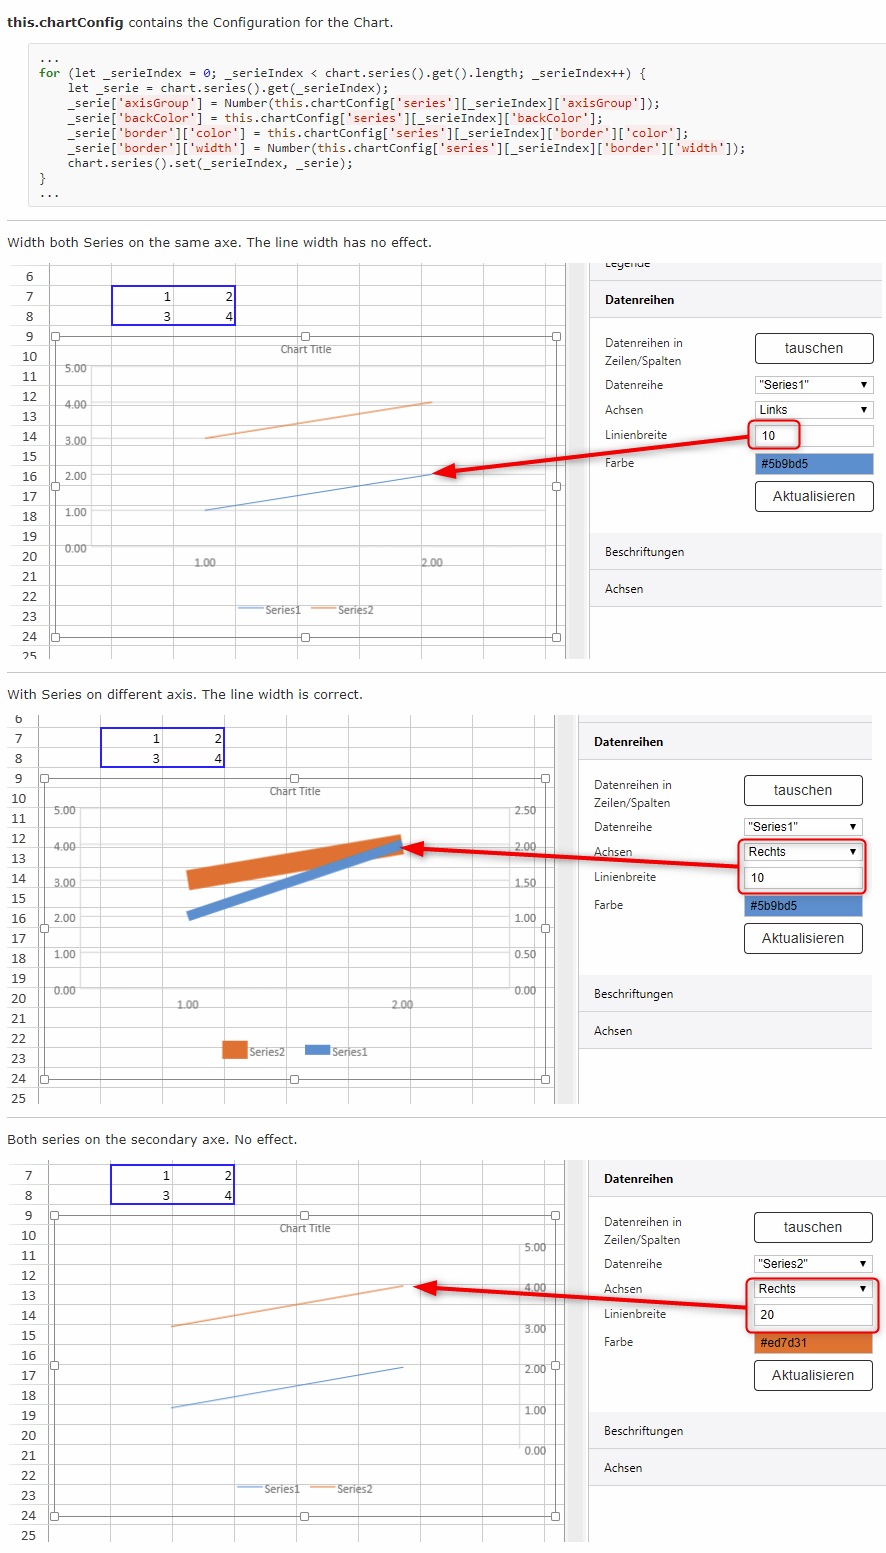Open the Rechts dropdown above Linienbreite 20
Image resolution: width=886 pixels, height=1553 pixels.
tap(812, 1289)
